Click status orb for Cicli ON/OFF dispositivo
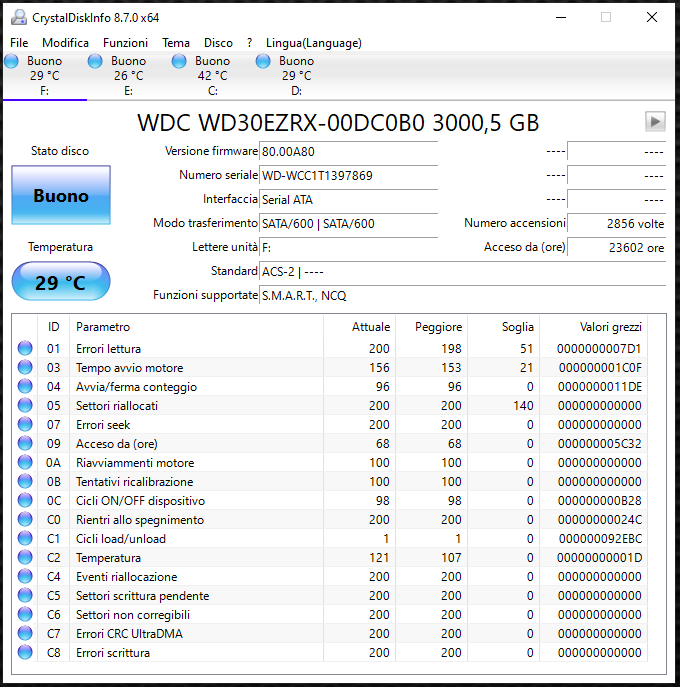680x687 pixels. click(x=25, y=500)
